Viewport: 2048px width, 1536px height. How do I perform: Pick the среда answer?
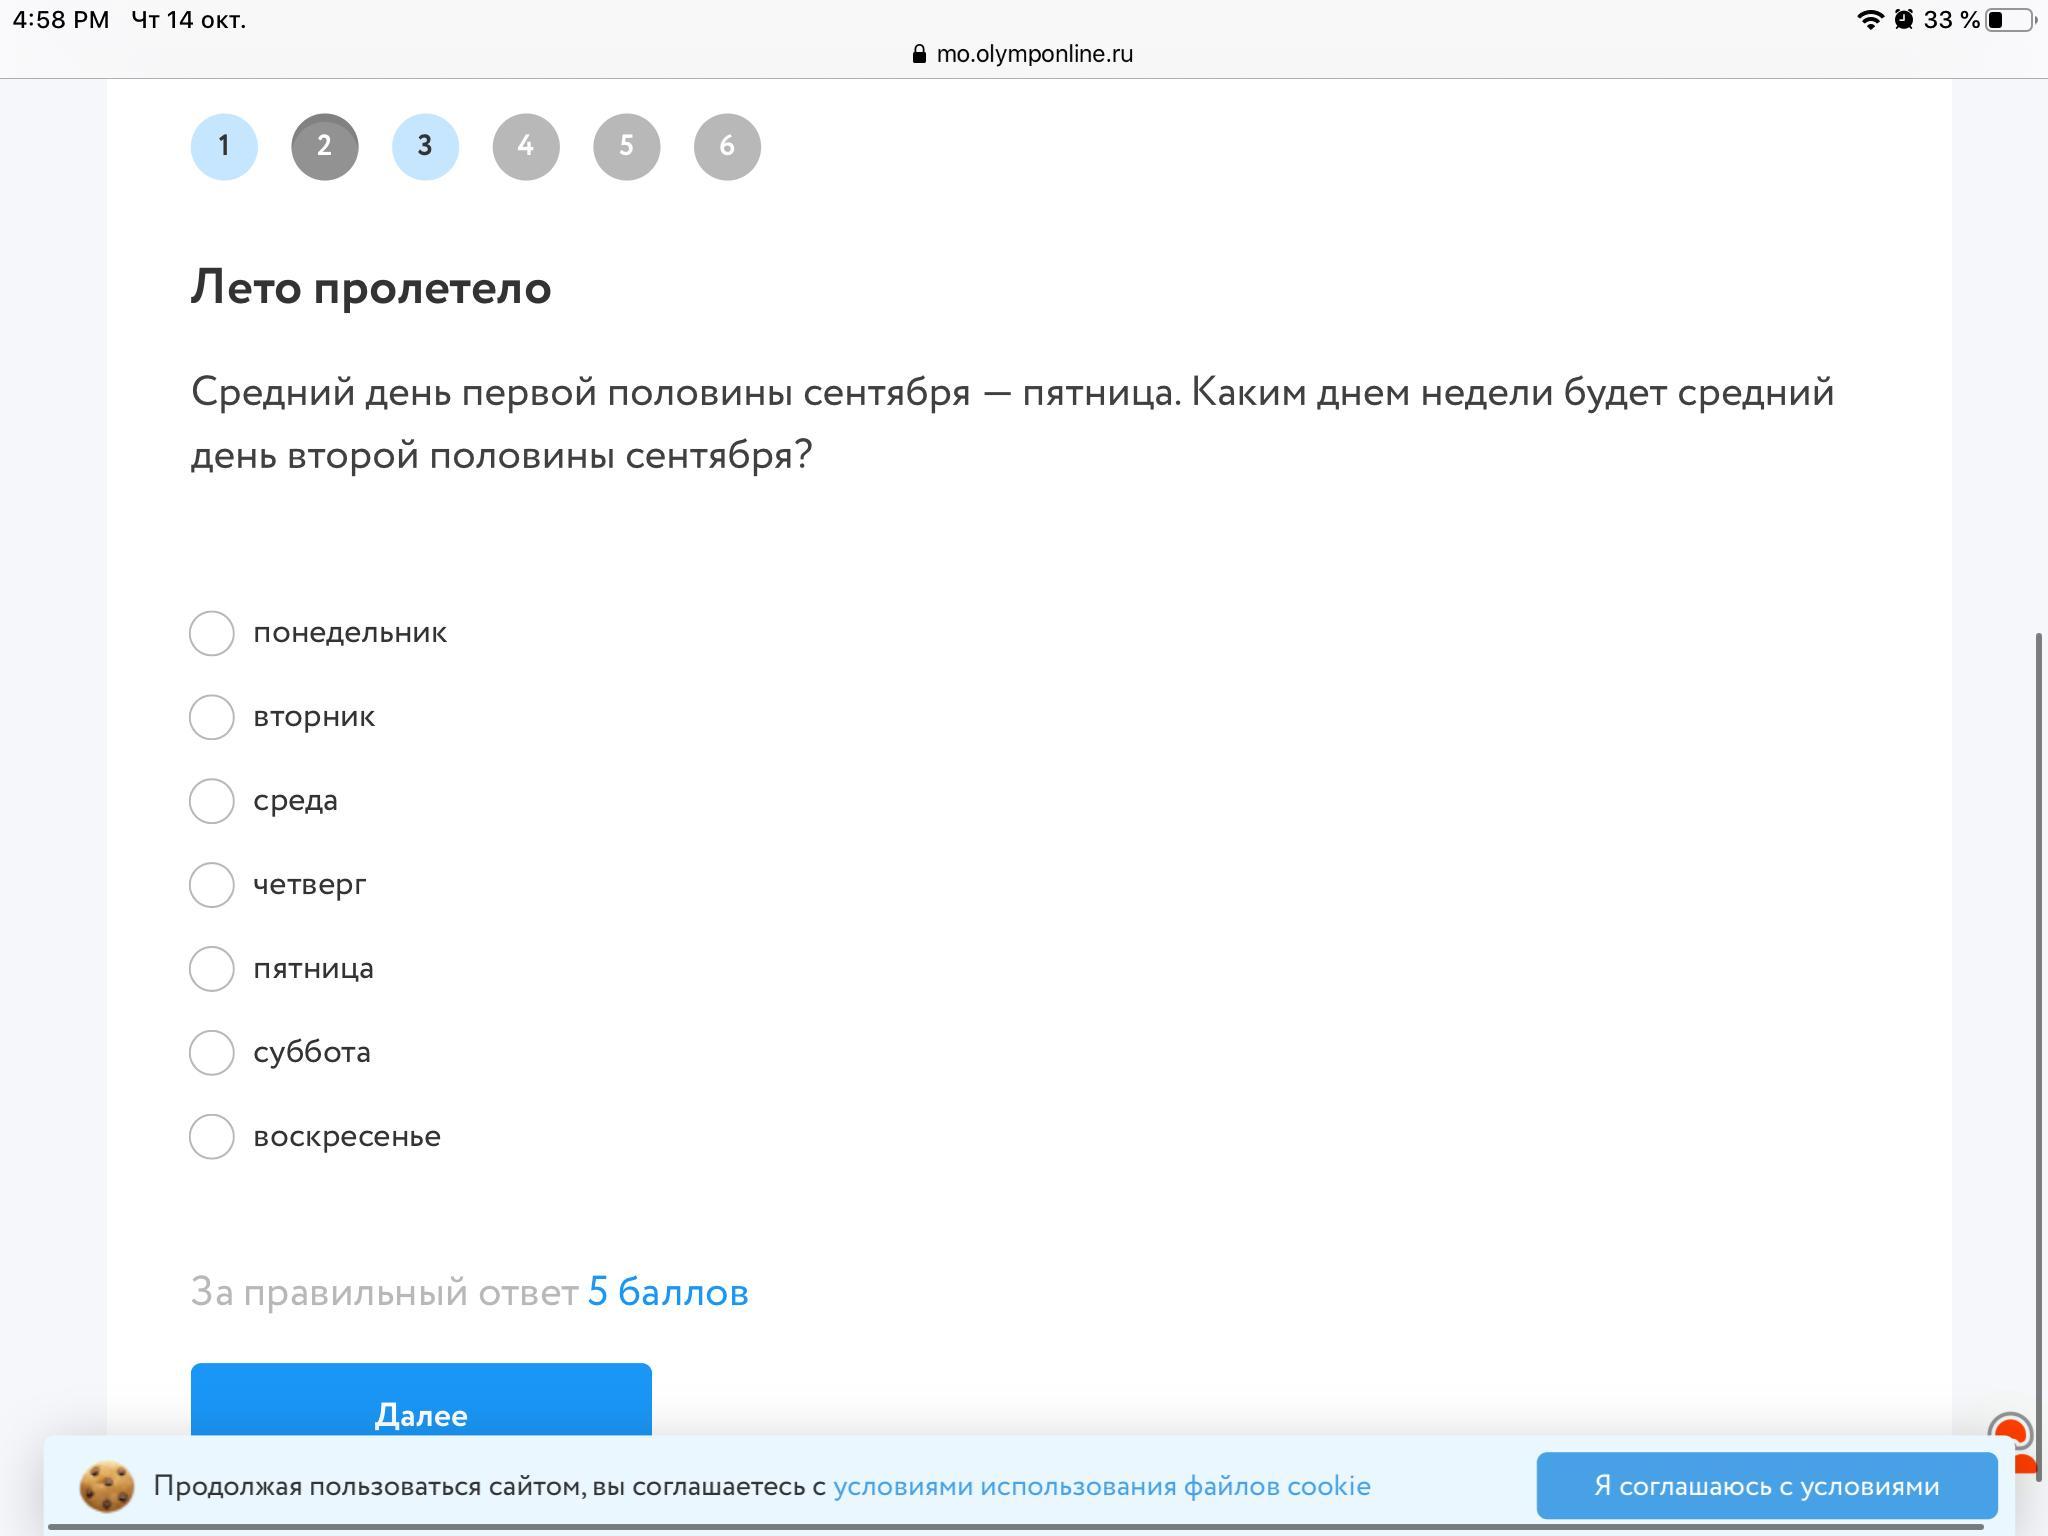click(x=212, y=801)
